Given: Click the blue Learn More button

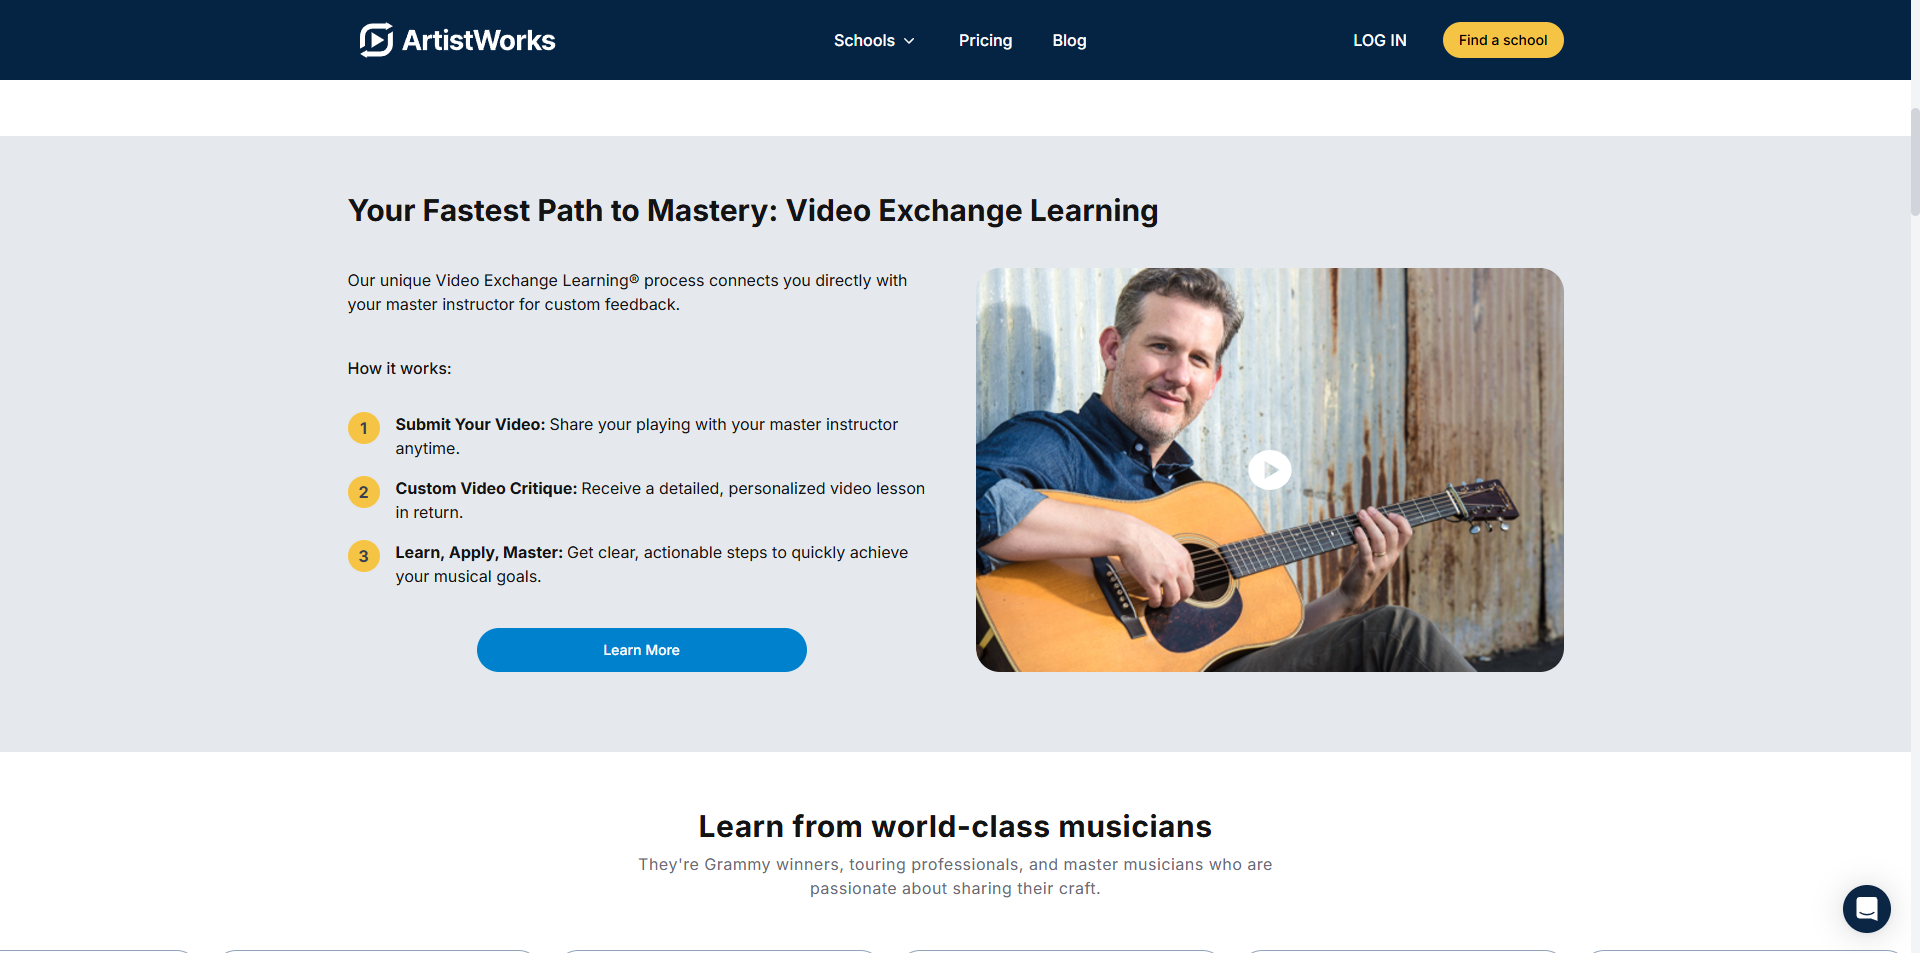Looking at the screenshot, I should pos(641,650).
